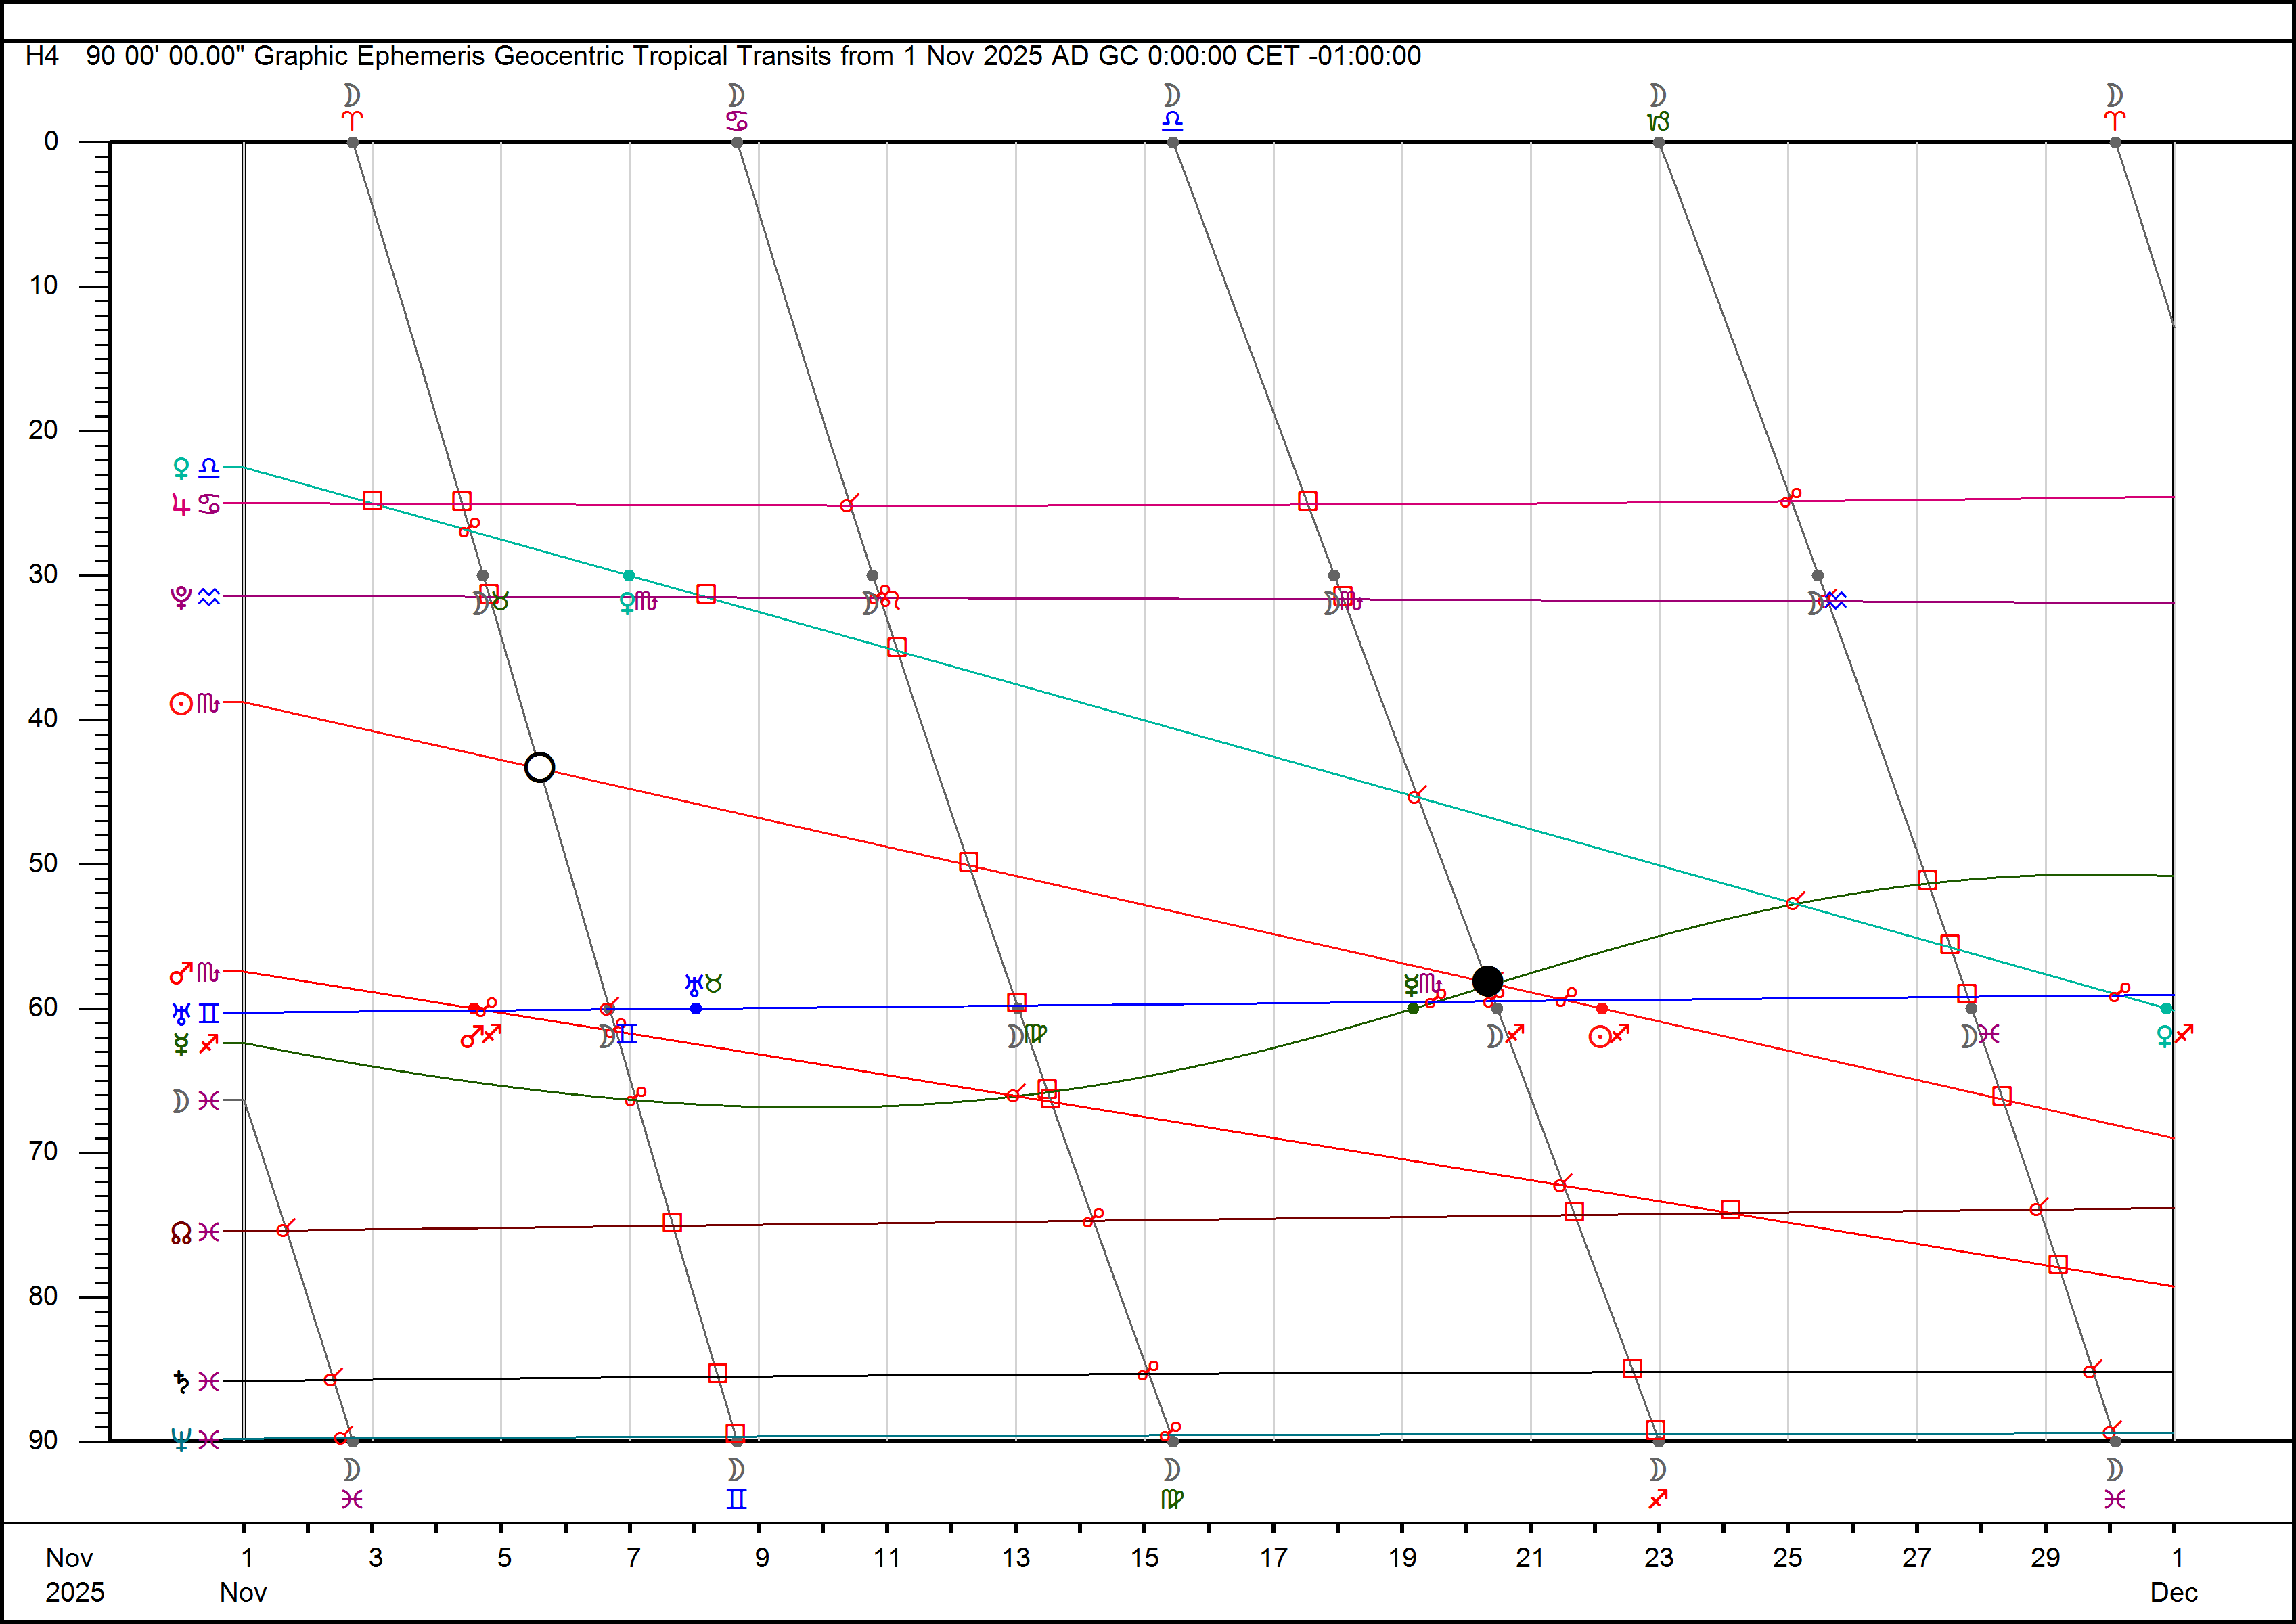Click the 50 degree y-axis label
This screenshot has width=2296, height=1624.
point(43,863)
